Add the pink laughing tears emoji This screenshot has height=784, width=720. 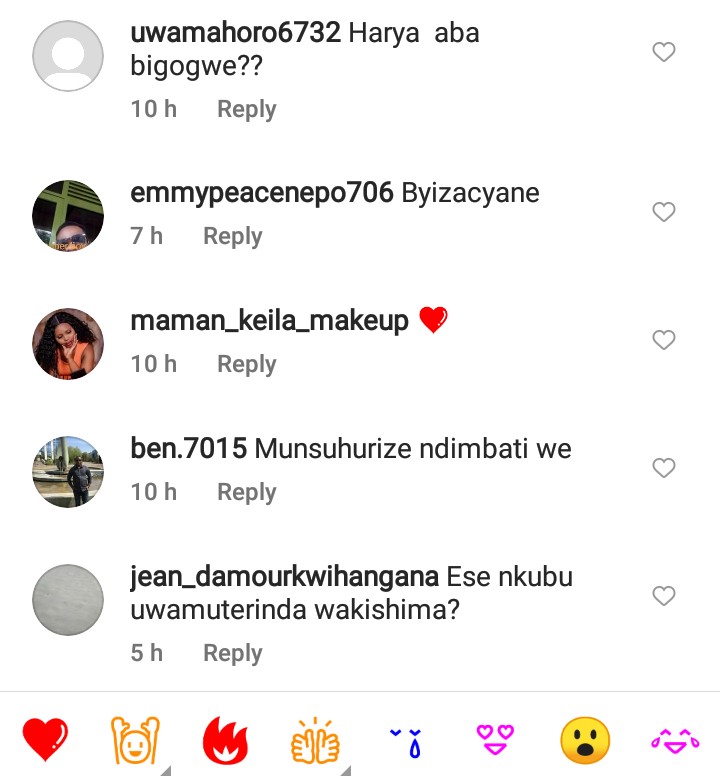tap(675, 741)
